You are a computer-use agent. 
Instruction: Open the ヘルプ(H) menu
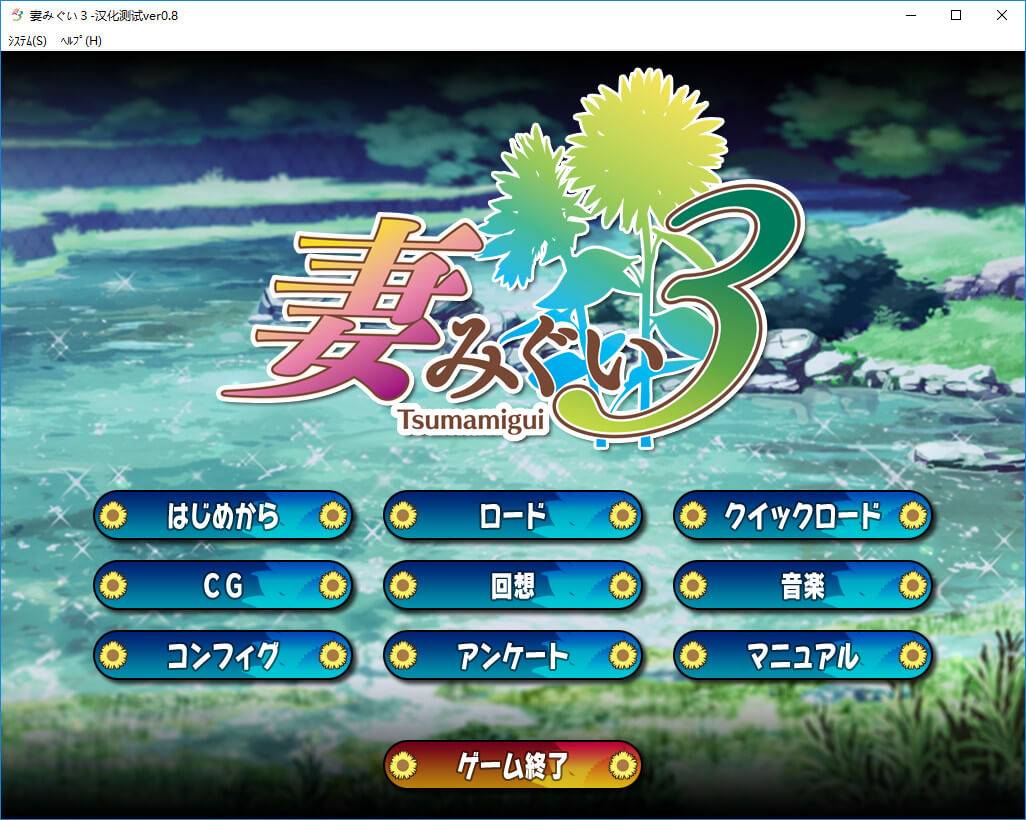(x=81, y=41)
